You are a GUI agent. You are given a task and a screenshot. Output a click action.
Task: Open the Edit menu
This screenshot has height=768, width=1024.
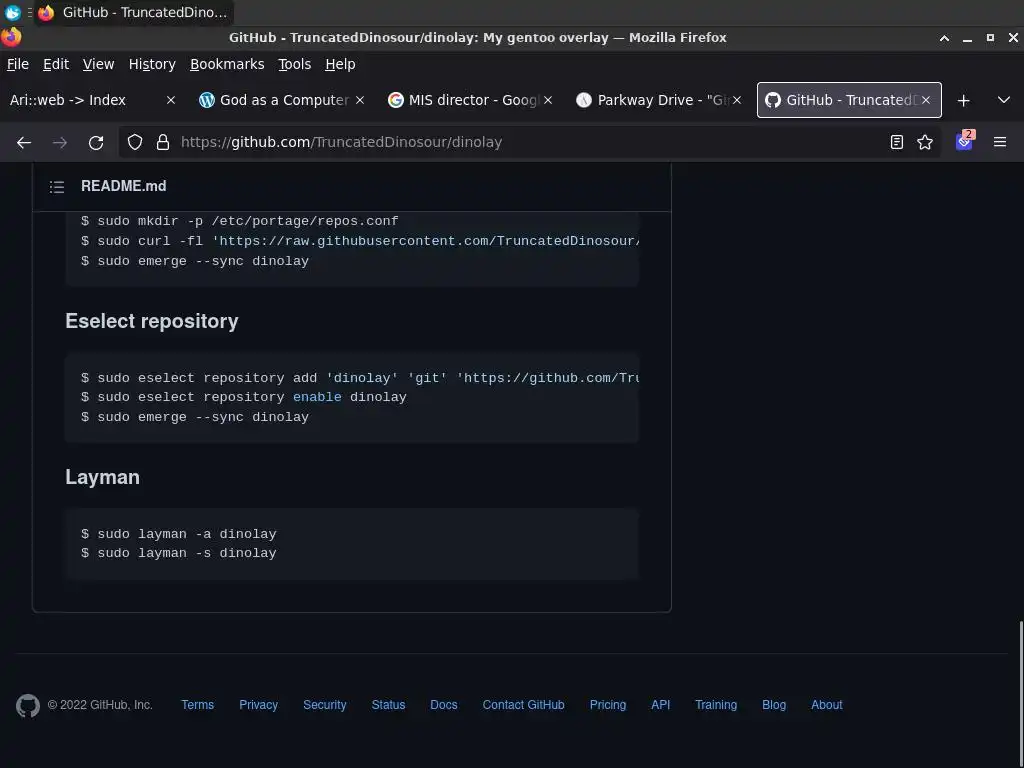tap(56, 64)
